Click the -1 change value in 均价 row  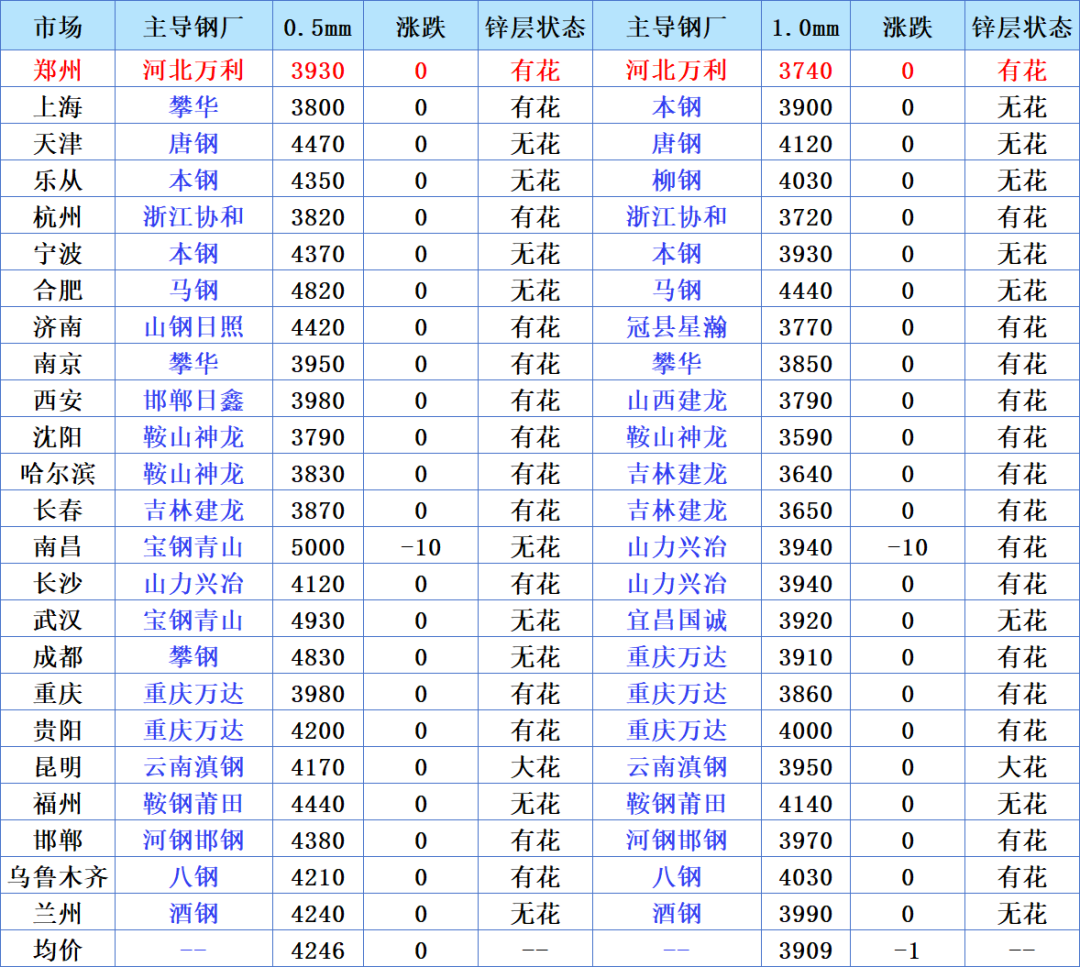(x=907, y=950)
